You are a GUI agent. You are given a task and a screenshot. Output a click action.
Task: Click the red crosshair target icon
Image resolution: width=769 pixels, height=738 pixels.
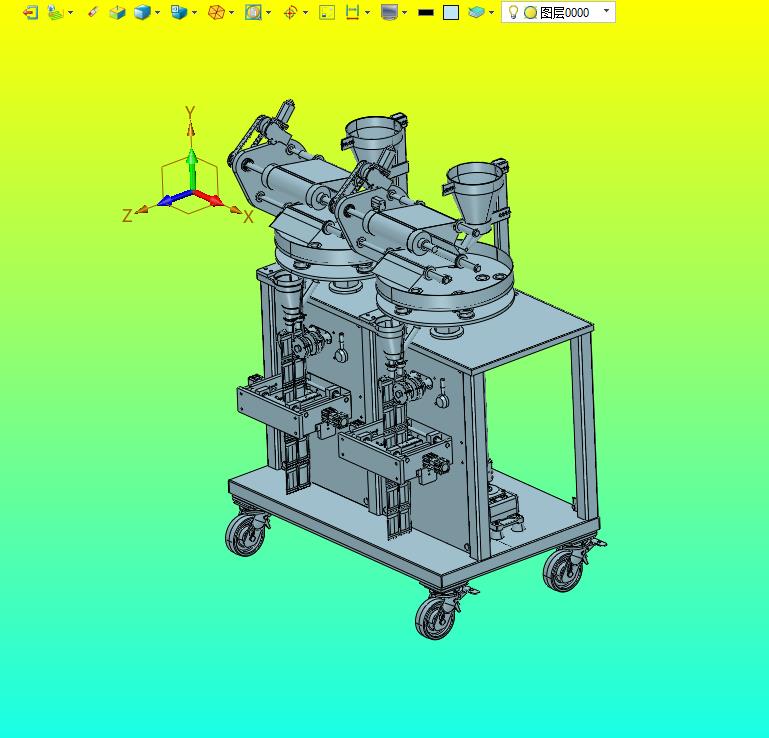pyautogui.click(x=290, y=12)
